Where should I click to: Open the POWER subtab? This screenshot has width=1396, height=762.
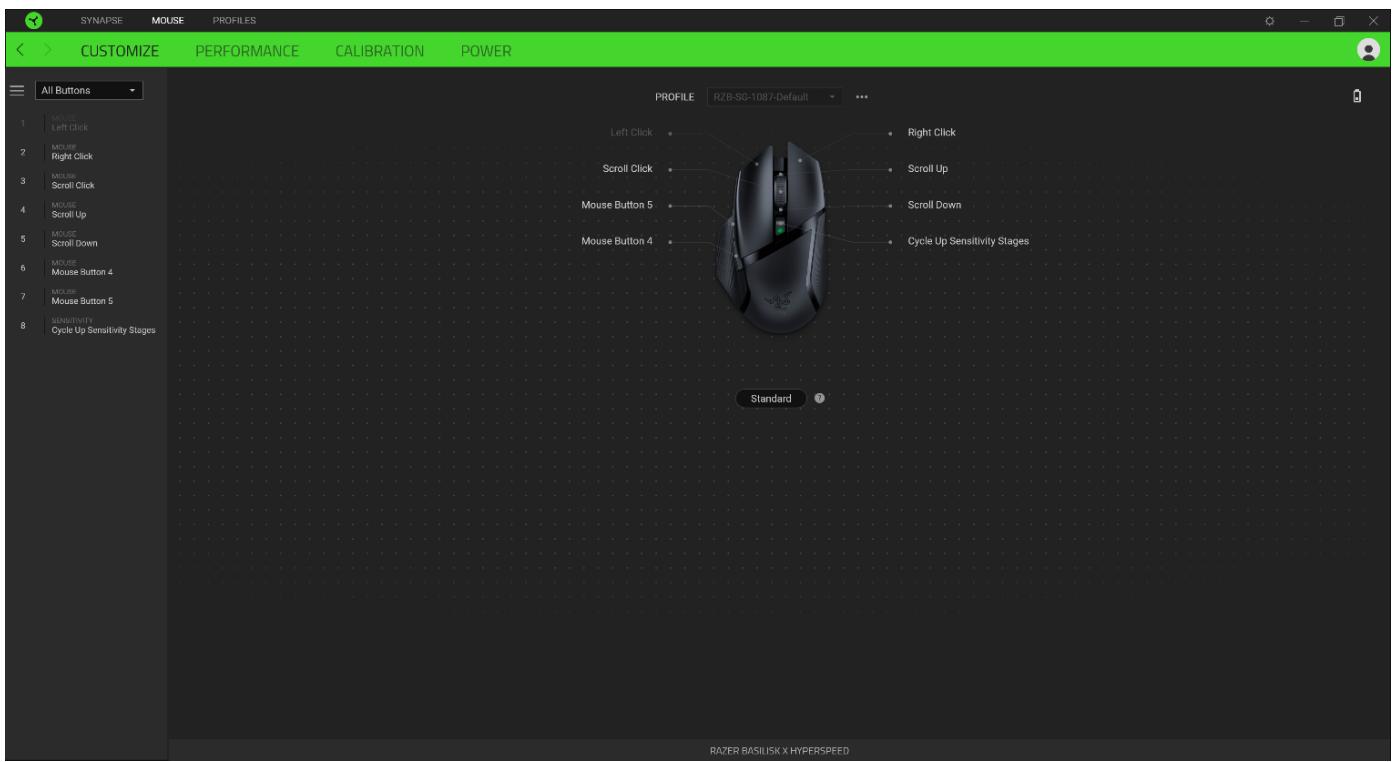point(486,50)
